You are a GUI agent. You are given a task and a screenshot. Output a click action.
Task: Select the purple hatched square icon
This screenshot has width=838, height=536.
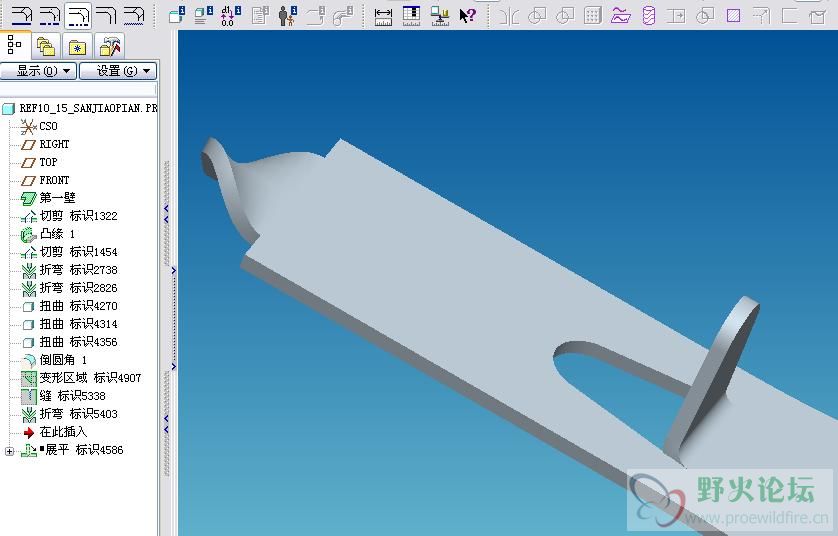pos(733,15)
